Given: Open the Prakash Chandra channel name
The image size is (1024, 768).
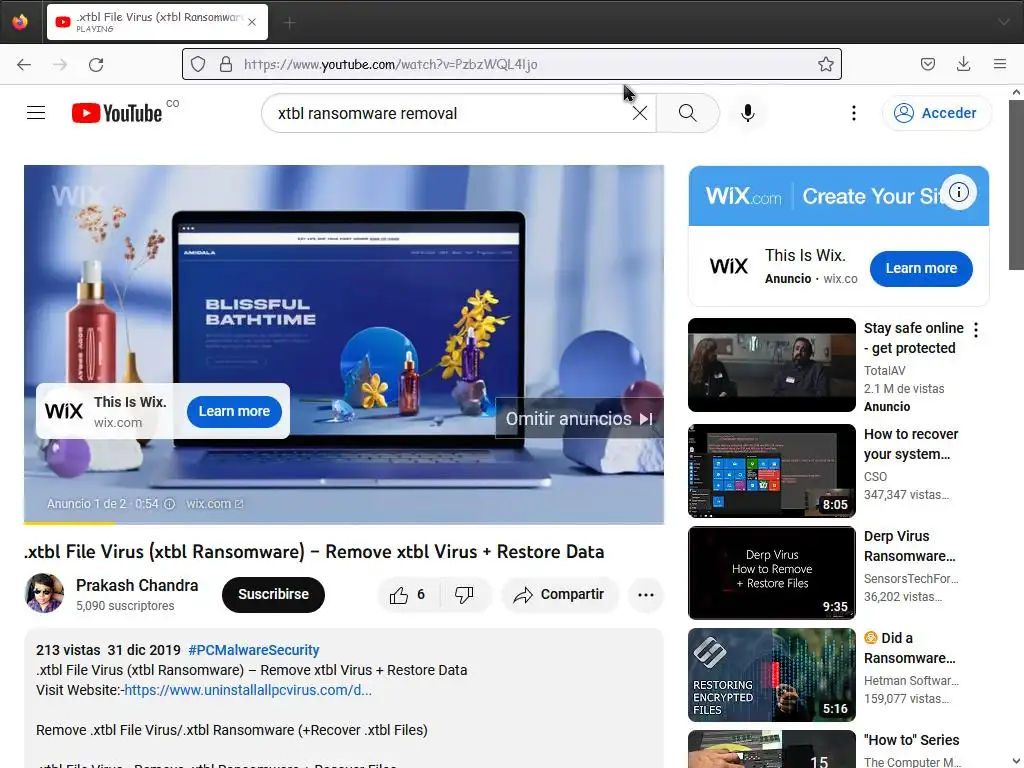Looking at the screenshot, I should click(137, 585).
